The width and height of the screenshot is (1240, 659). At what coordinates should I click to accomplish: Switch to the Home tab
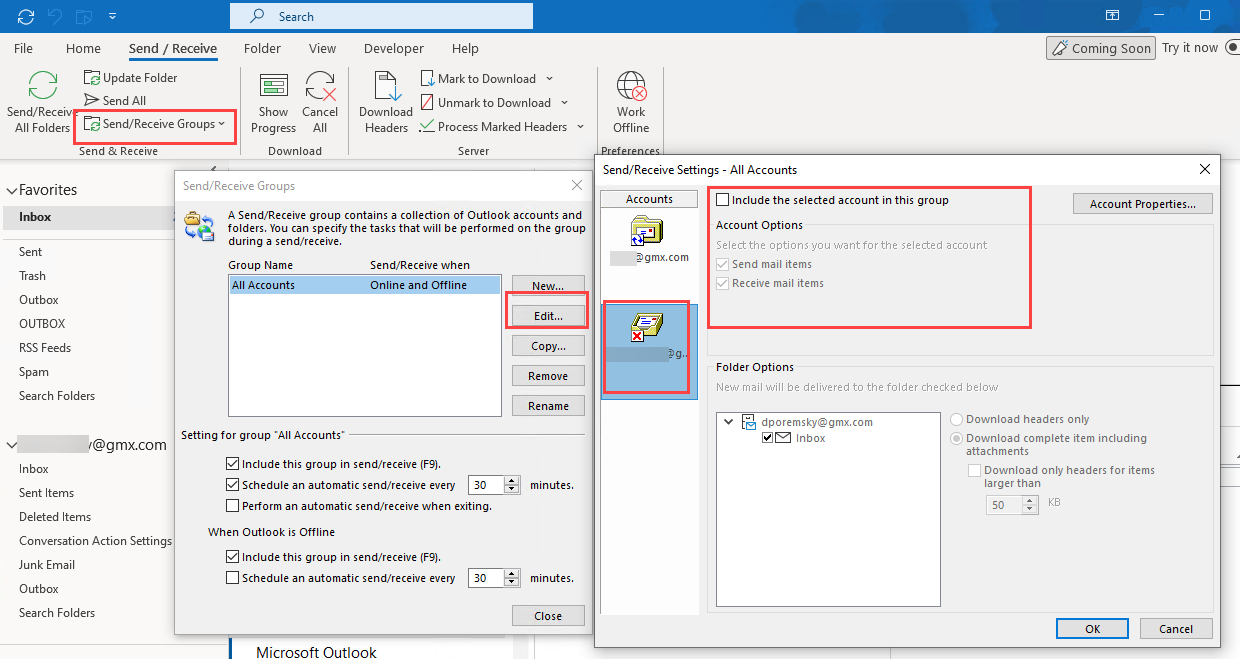pos(83,48)
